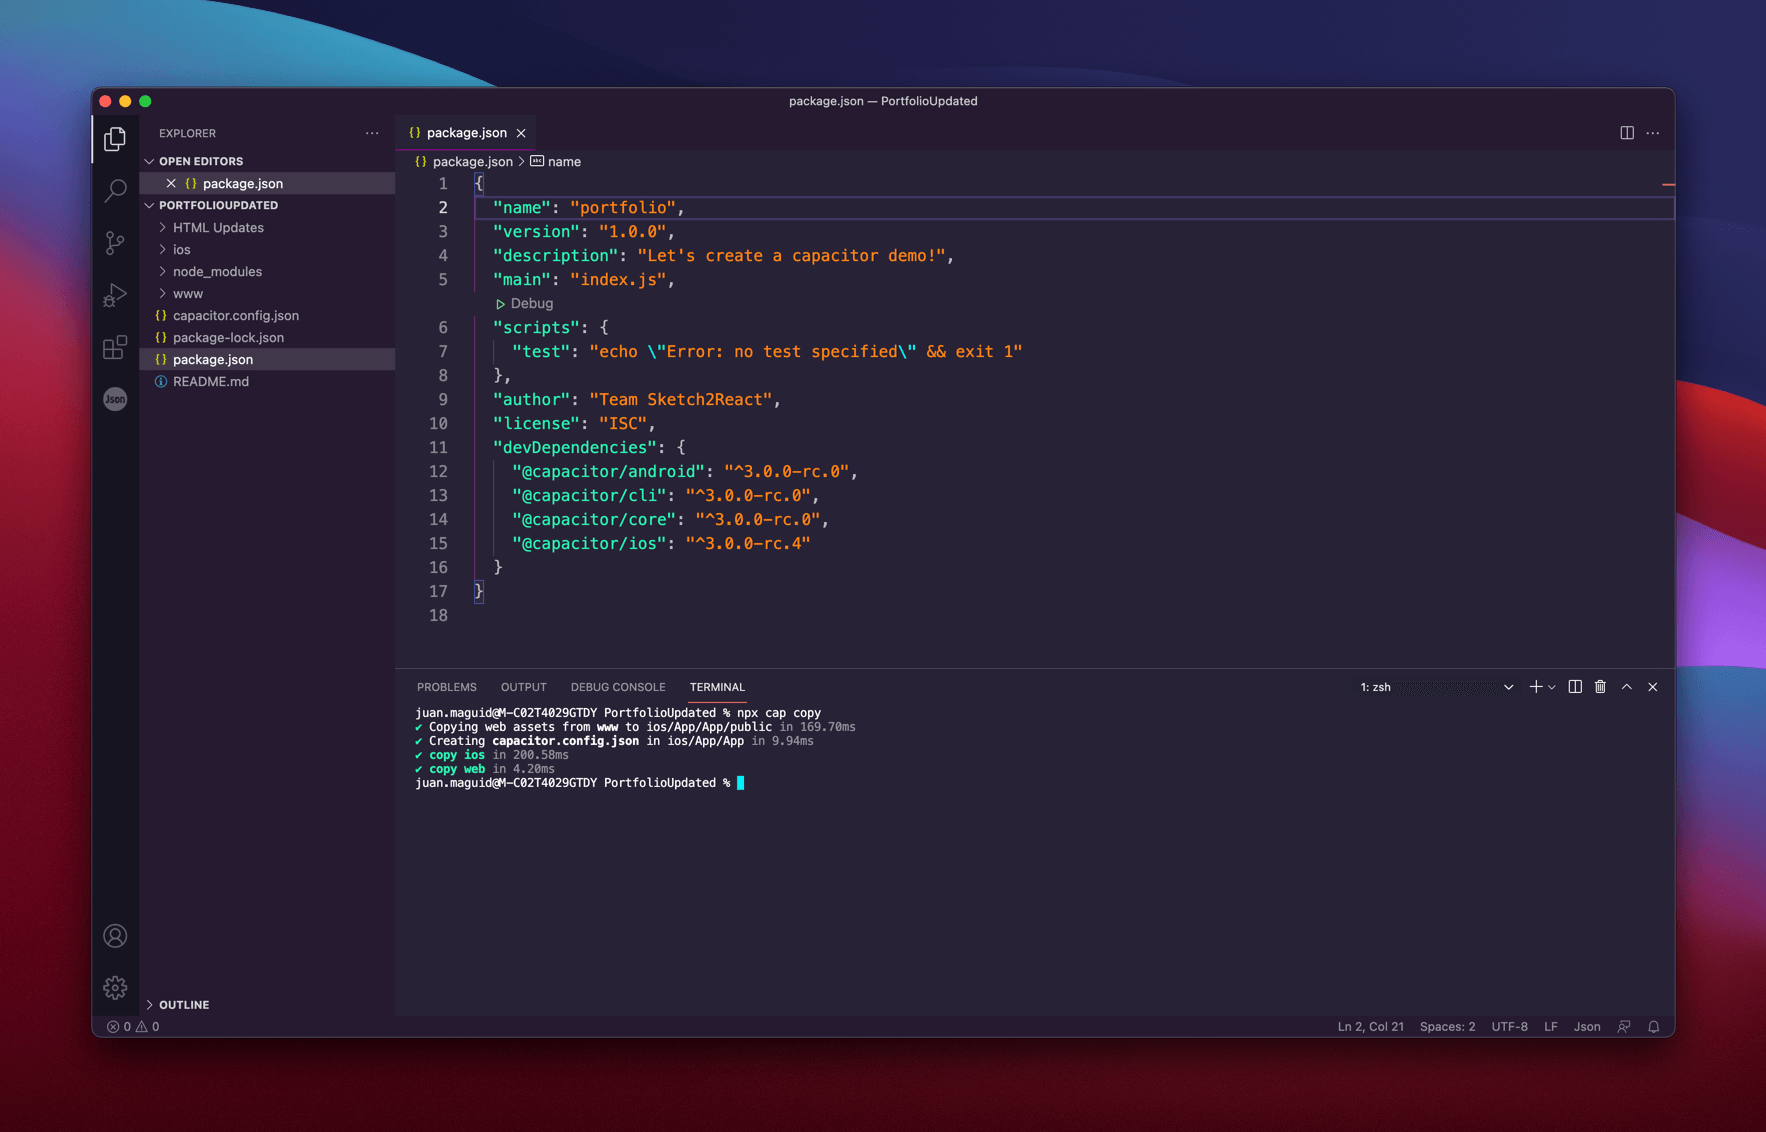Screen dimensions: 1766x1132
Task: Expand the ios folder
Action: pos(181,249)
